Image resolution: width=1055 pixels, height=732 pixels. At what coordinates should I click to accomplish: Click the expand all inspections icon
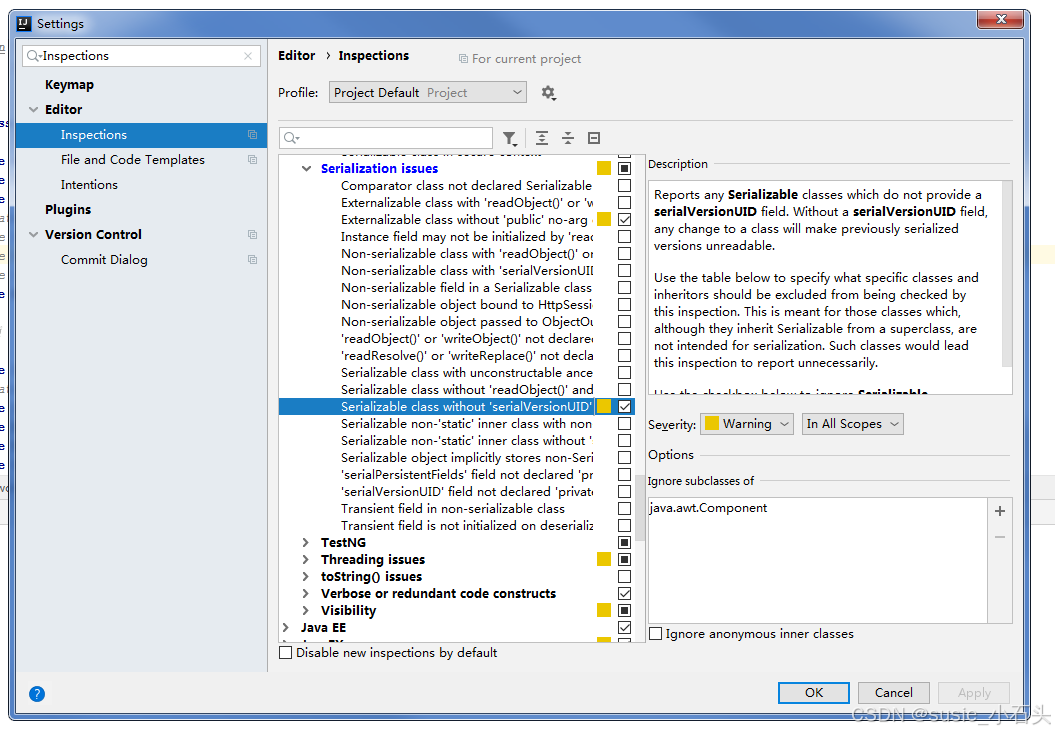point(540,138)
